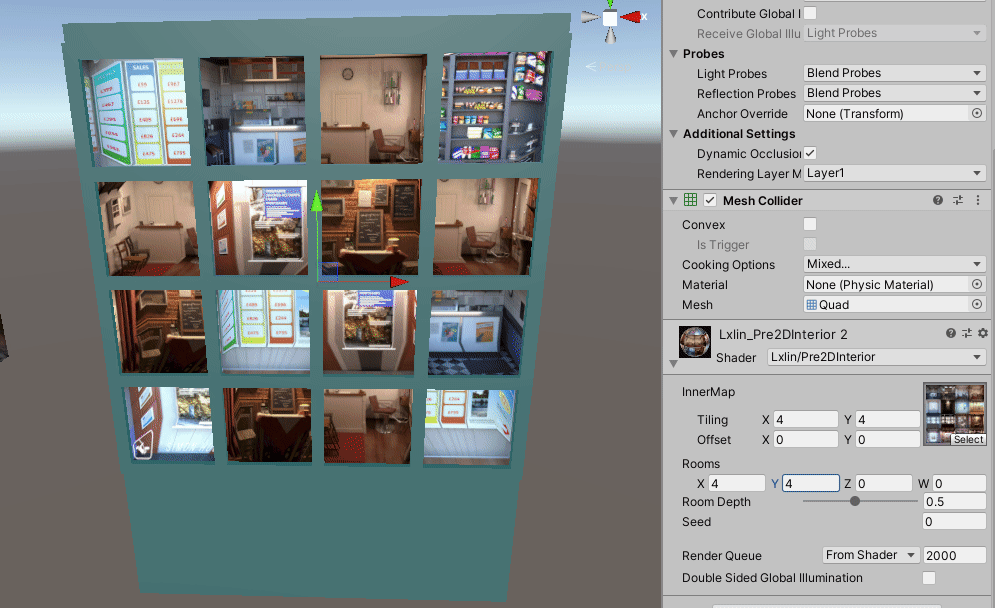This screenshot has height=608, width=995.
Task: Toggle Double Sided Global Illumination checkbox
Action: pos(929,578)
